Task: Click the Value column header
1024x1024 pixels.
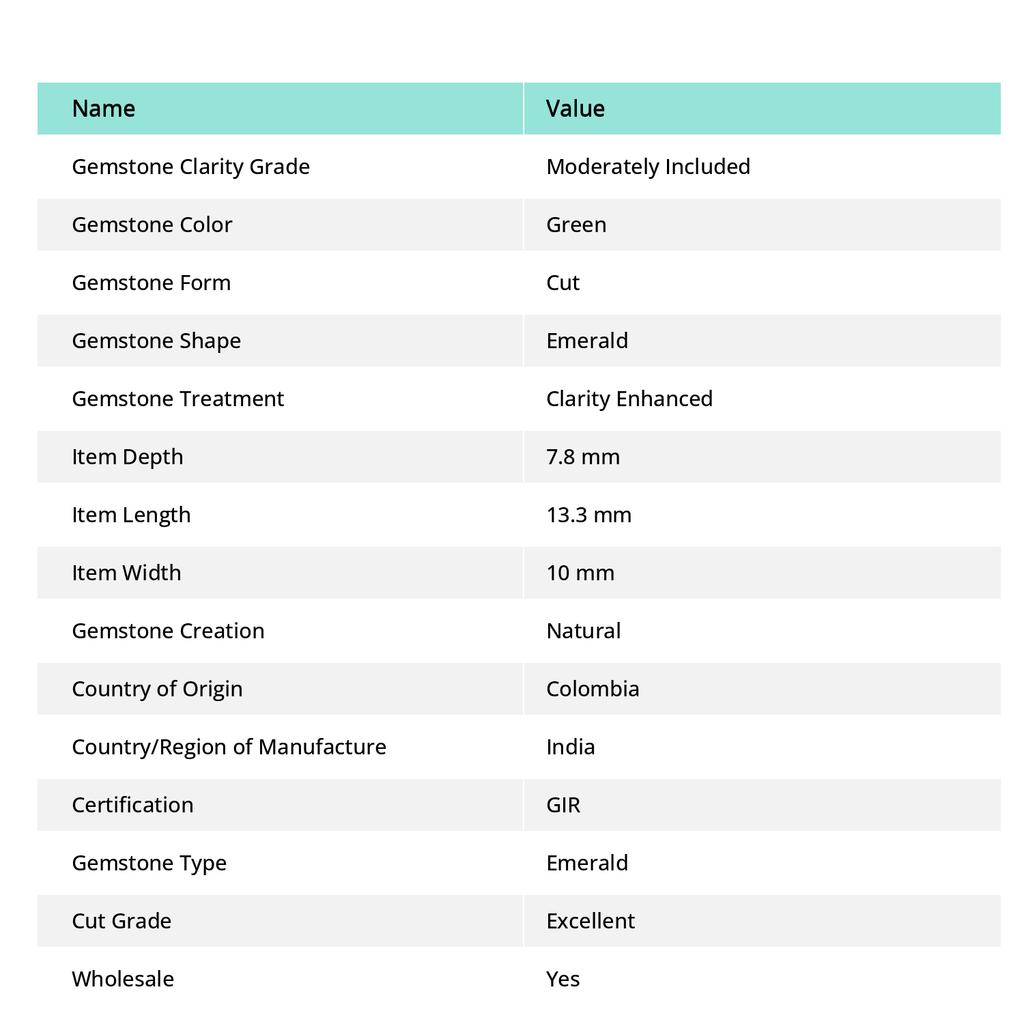Action: [x=575, y=109]
